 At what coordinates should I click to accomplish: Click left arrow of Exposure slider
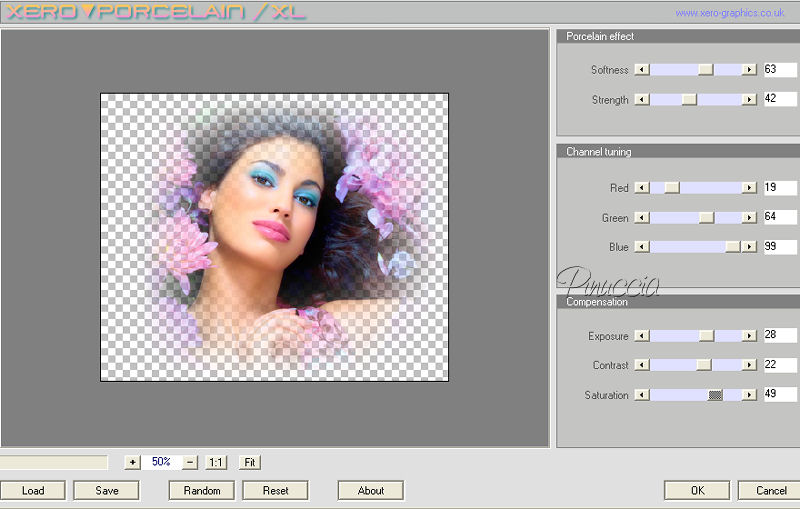tap(642, 336)
